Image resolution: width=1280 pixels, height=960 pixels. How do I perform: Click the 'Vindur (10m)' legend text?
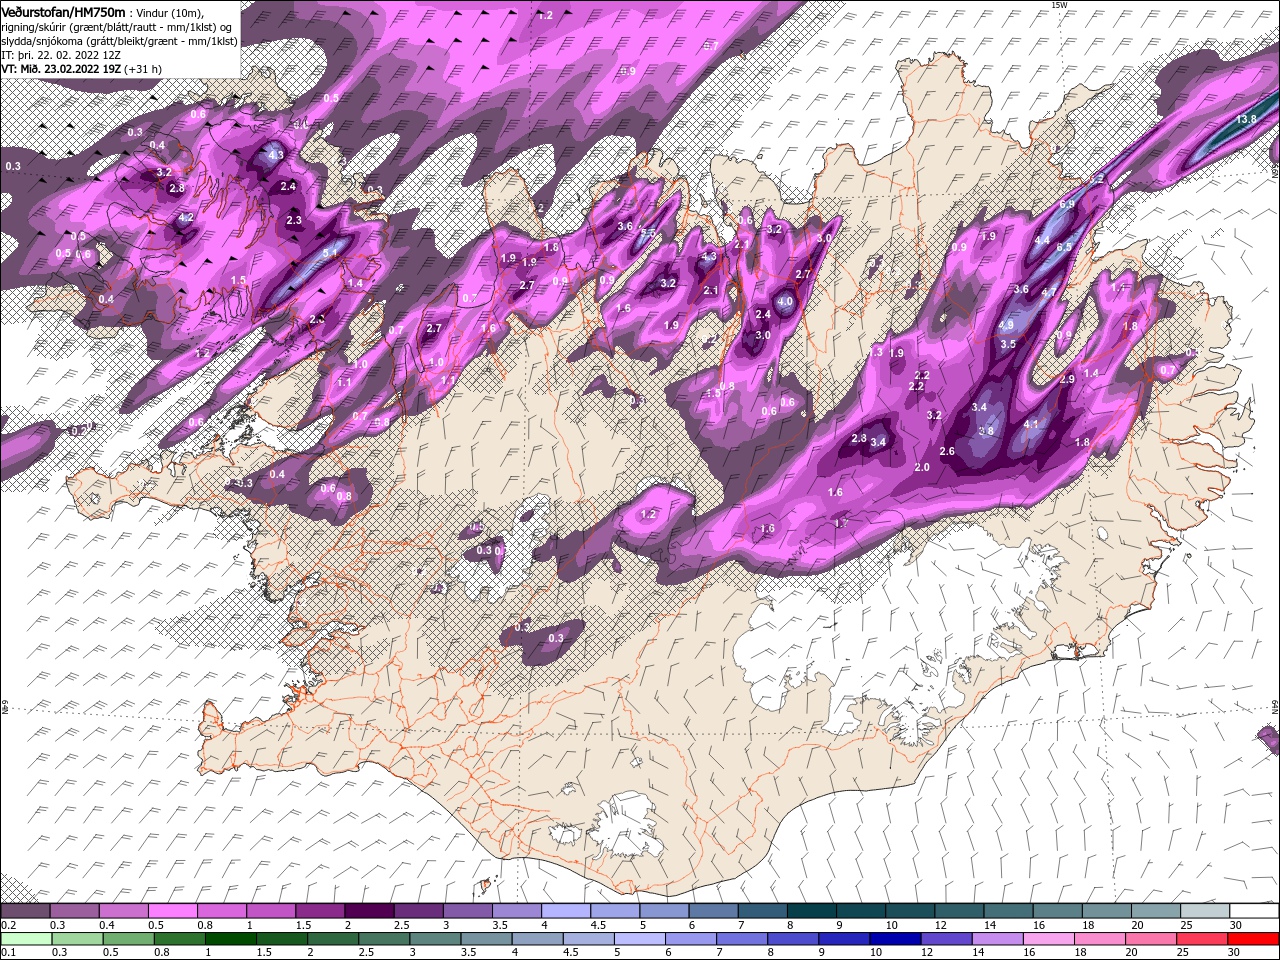click(x=170, y=12)
